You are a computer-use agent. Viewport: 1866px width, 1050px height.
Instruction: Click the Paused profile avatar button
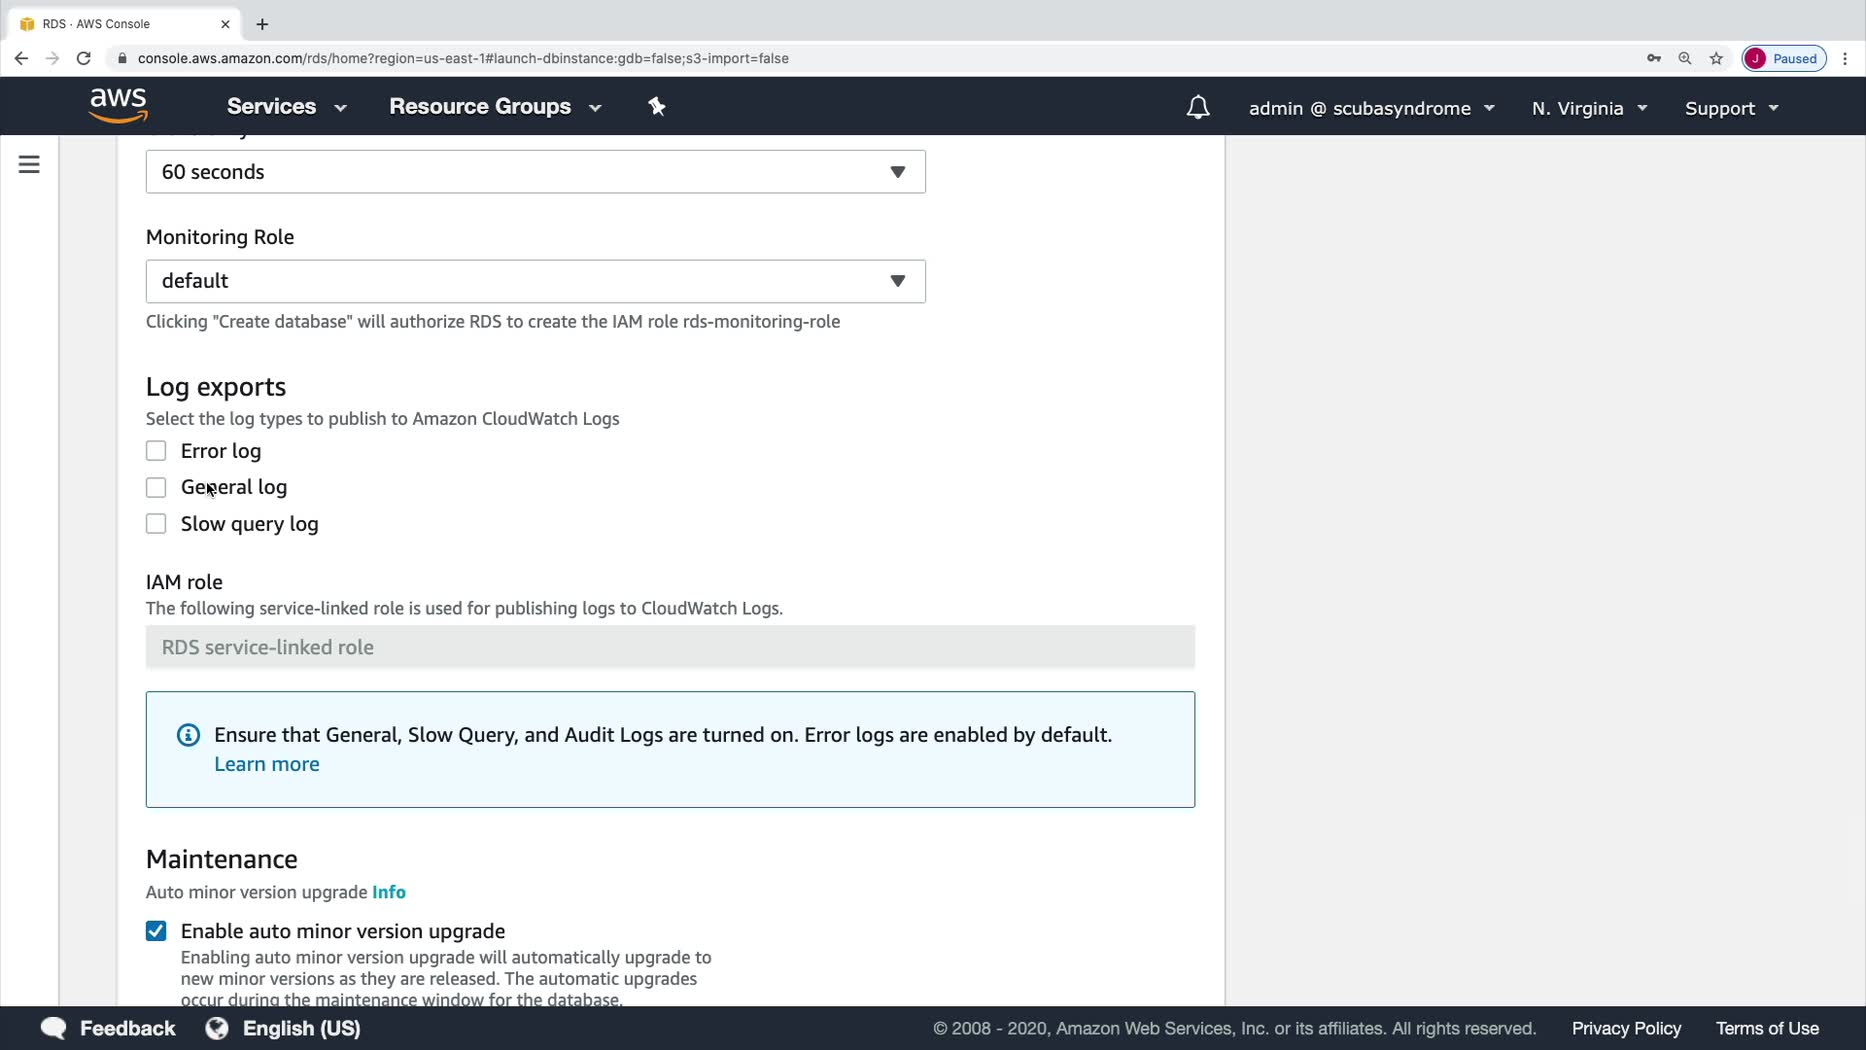point(1785,58)
